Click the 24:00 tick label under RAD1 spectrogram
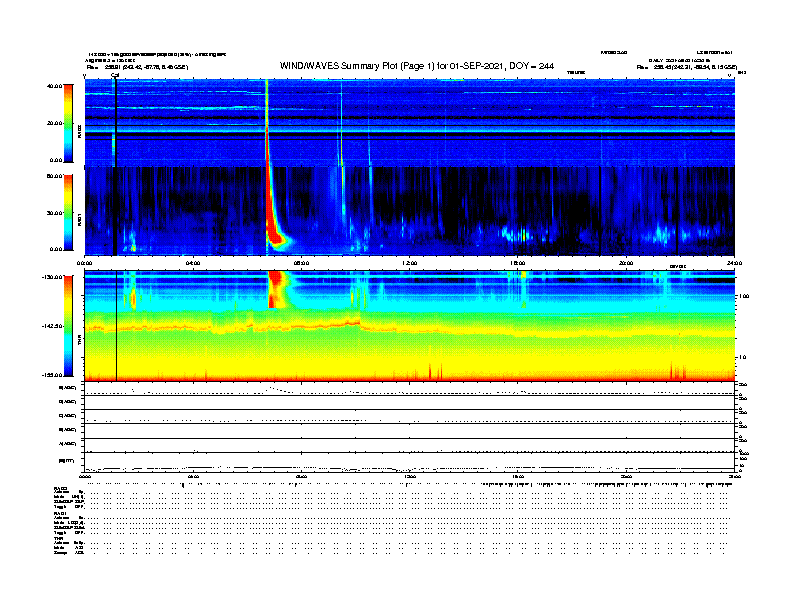The image size is (792, 612). pyautogui.click(x=734, y=263)
